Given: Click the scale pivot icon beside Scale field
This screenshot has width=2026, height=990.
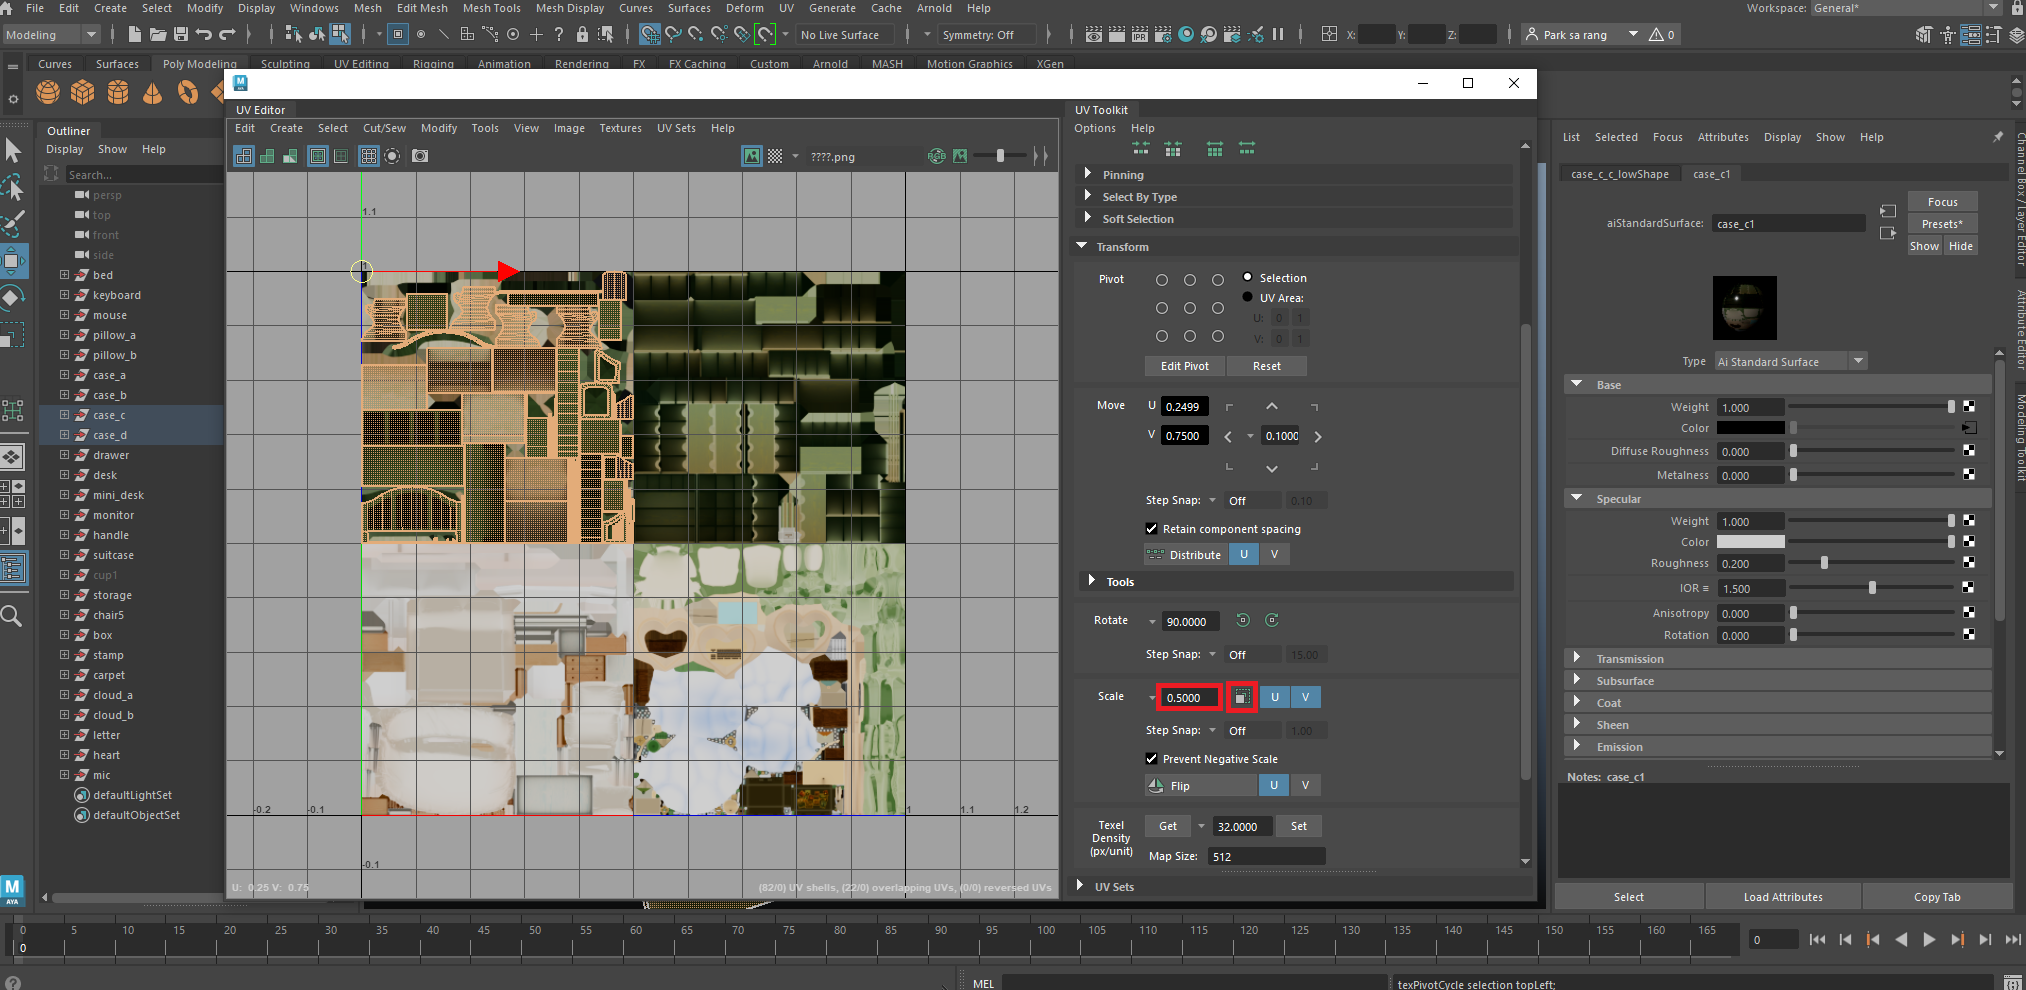Looking at the screenshot, I should coord(1241,697).
